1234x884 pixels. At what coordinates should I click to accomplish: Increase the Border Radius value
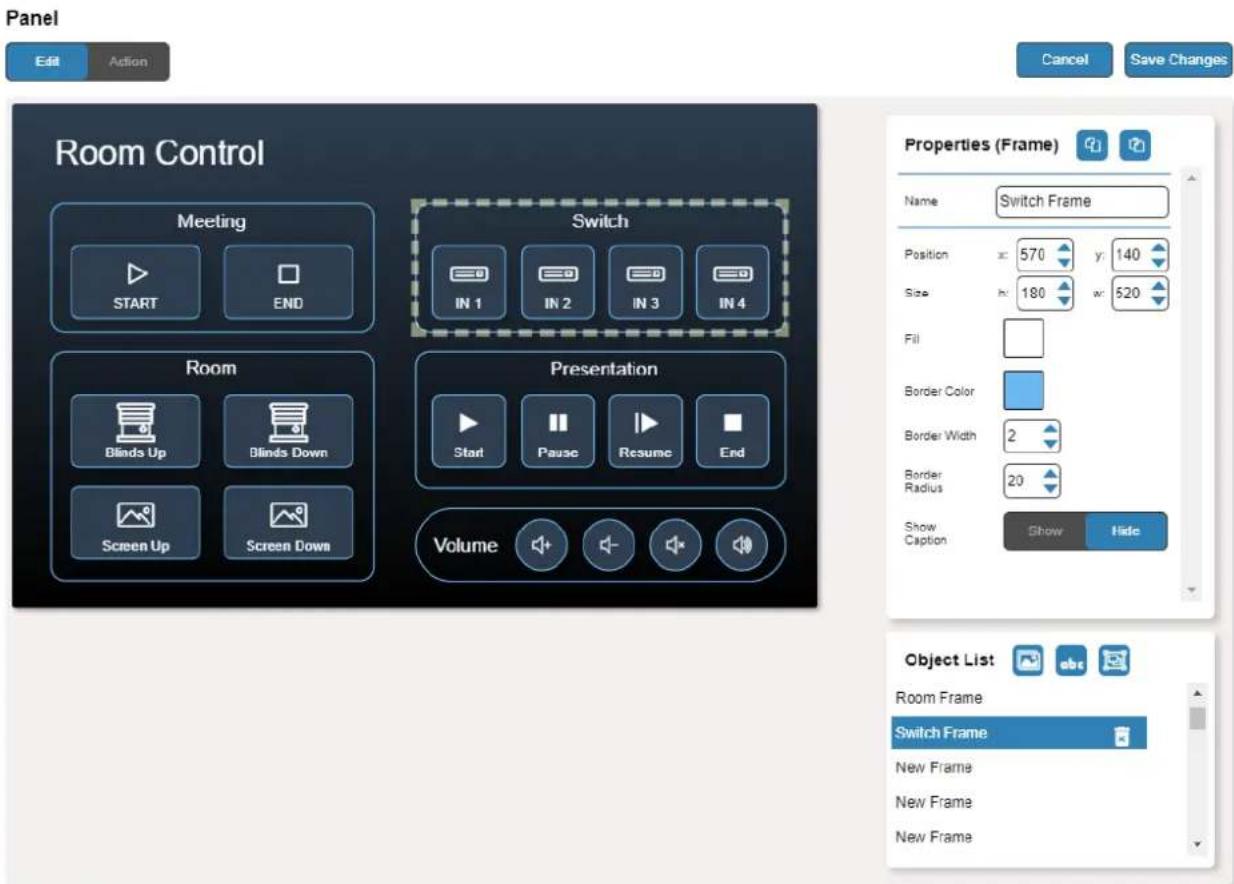(x=1049, y=473)
